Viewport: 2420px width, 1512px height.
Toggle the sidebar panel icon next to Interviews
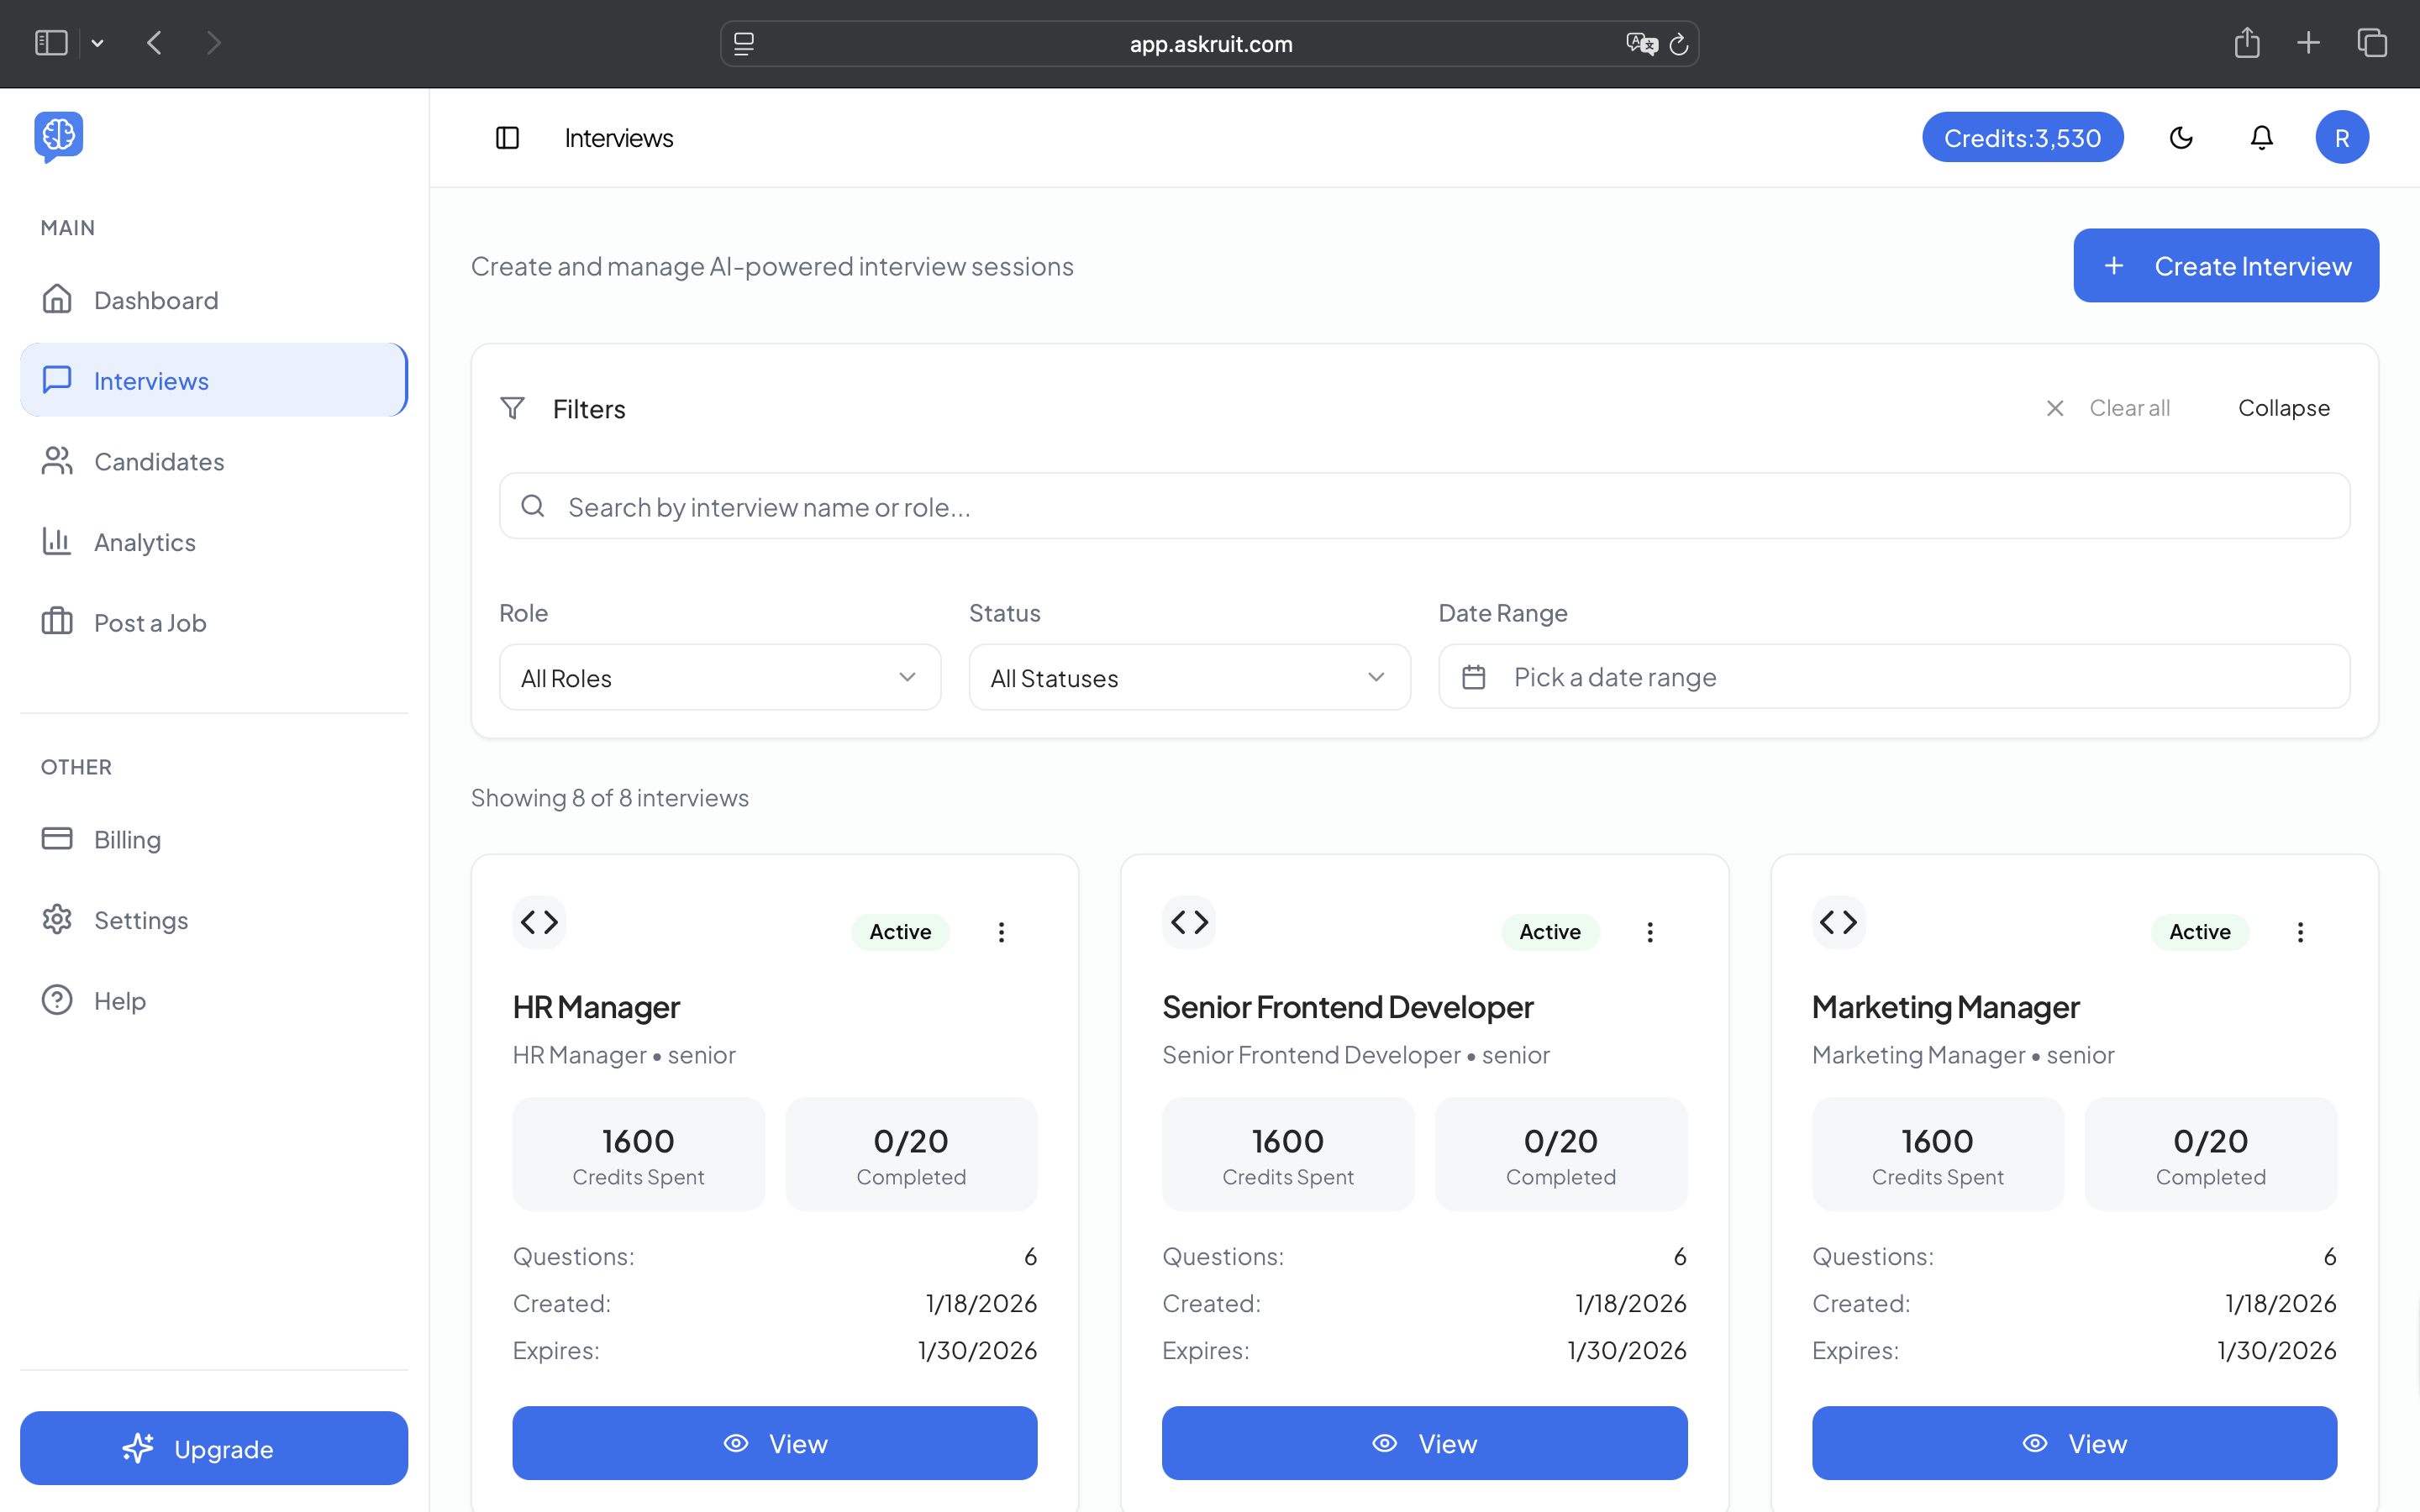pyautogui.click(x=507, y=138)
